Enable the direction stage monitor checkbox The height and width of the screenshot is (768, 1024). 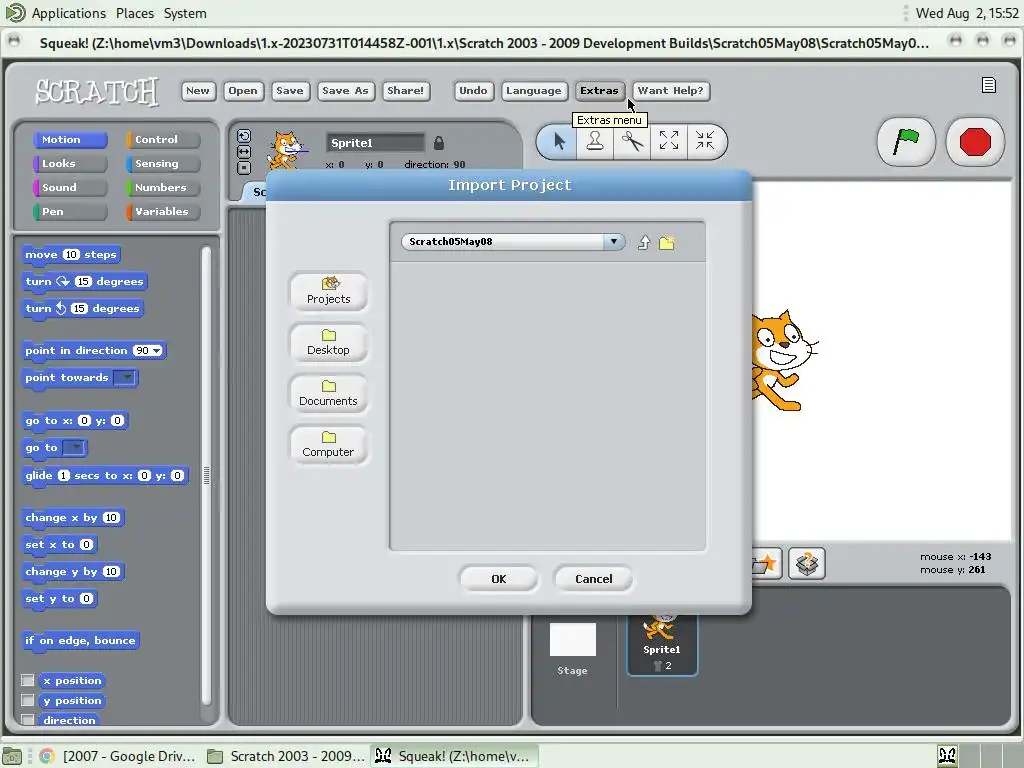coord(27,720)
